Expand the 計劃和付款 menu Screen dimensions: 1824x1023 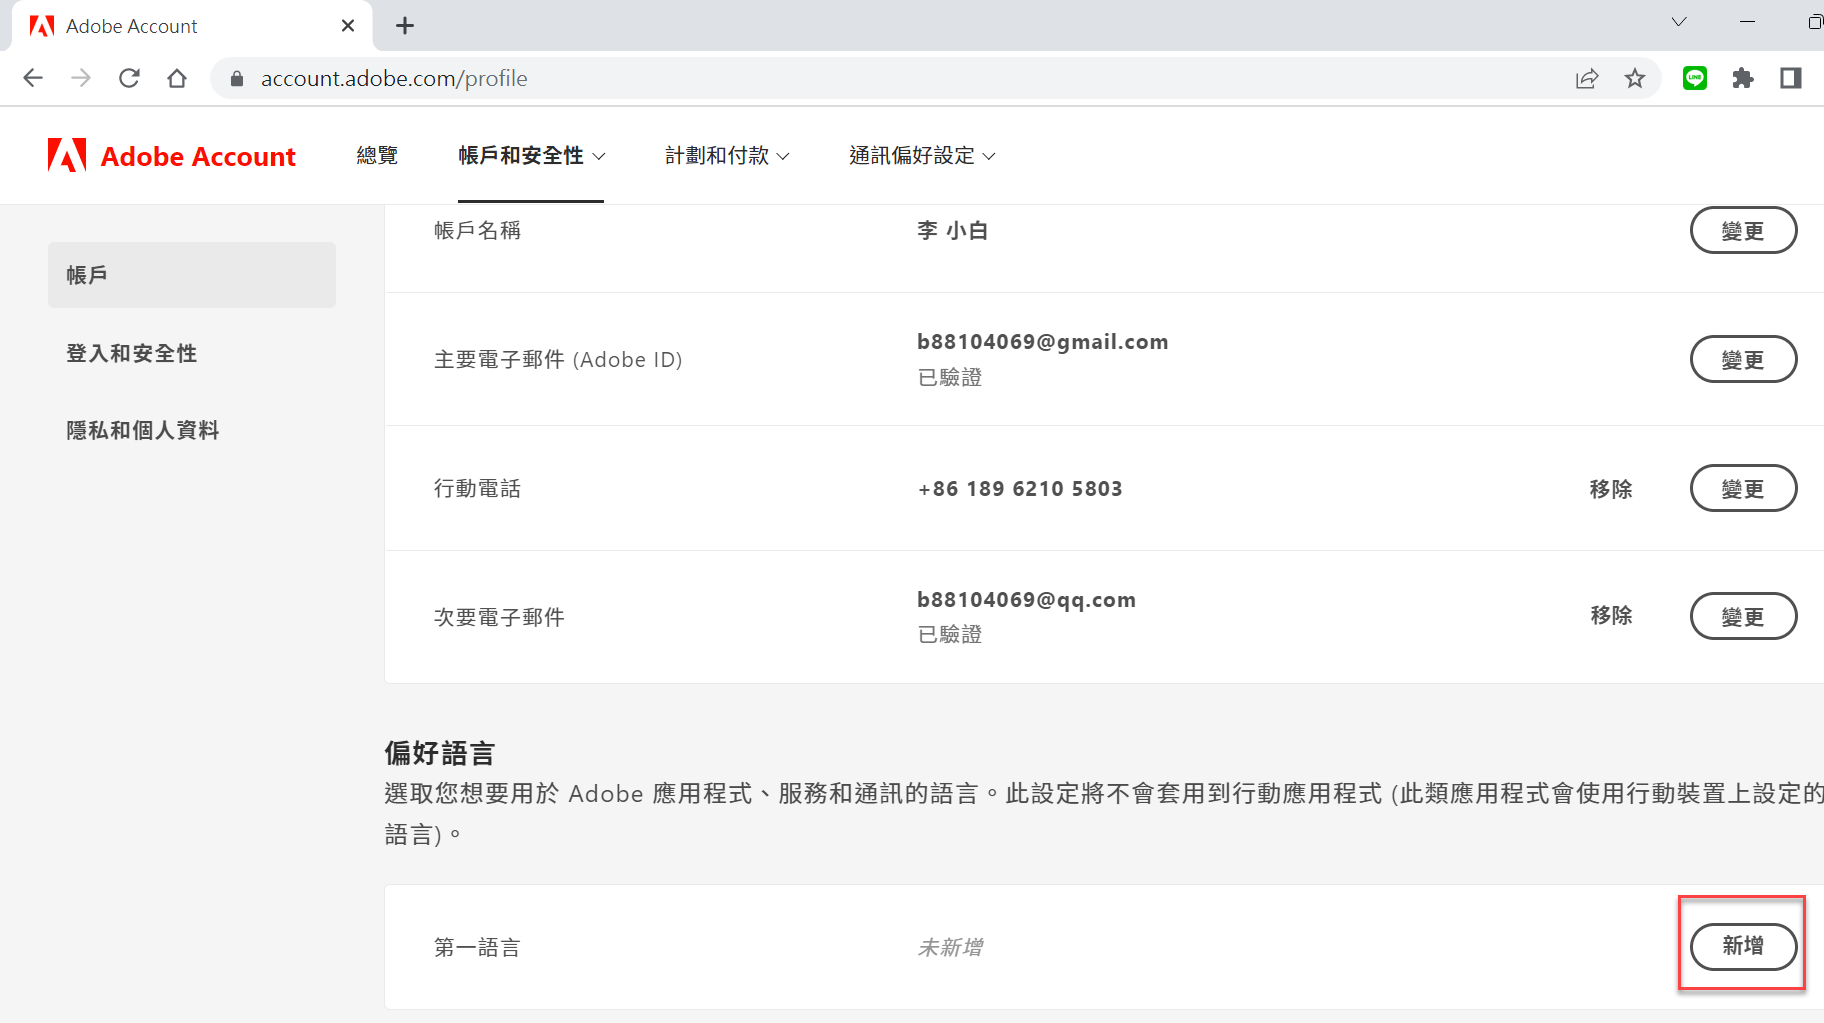pos(727,155)
